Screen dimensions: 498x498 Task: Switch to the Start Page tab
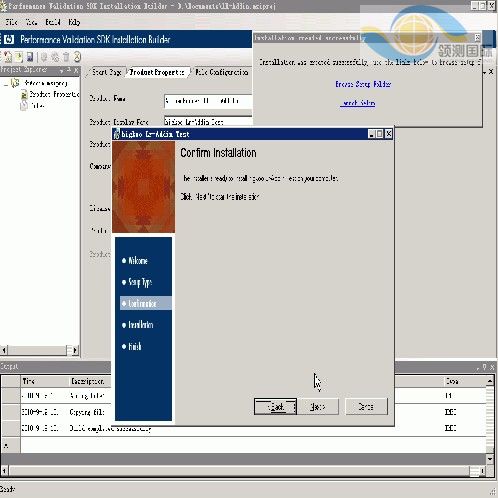106,72
